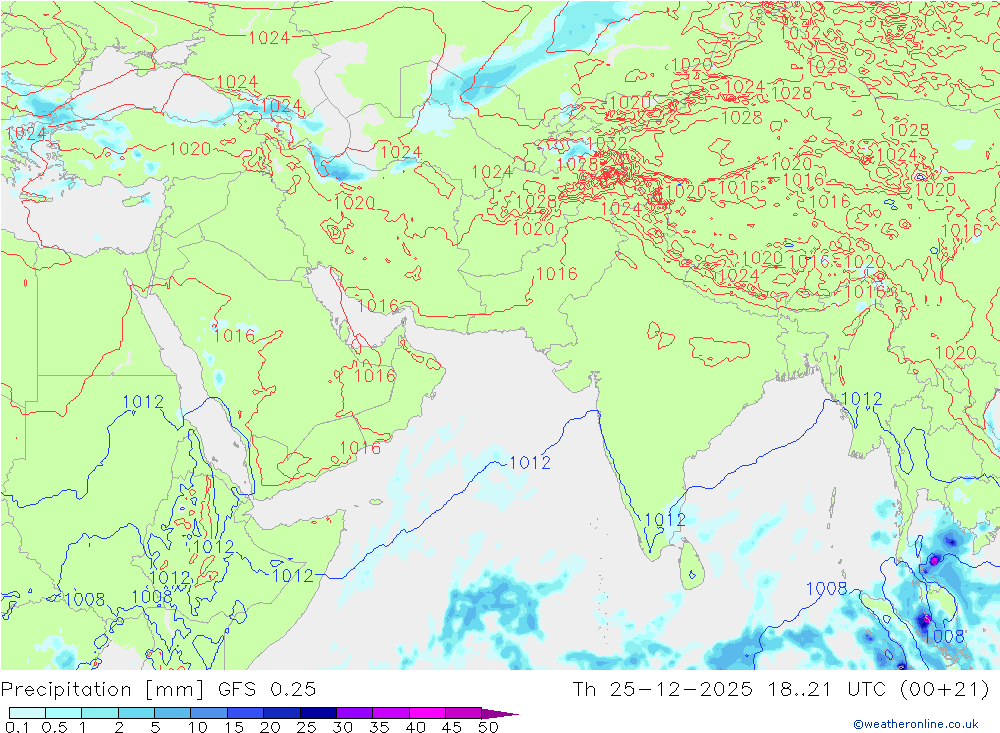1000x733 pixels.
Task: Click the 1016 label over Yemen coast
Action: tap(360, 448)
